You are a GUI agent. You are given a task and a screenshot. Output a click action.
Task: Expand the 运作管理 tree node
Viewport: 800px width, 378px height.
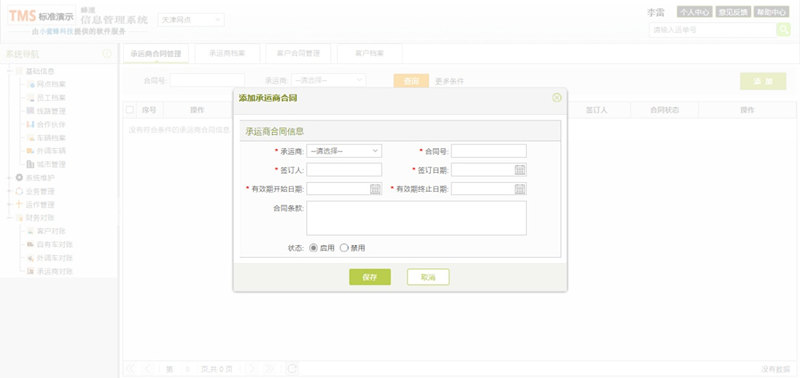pos(9,205)
